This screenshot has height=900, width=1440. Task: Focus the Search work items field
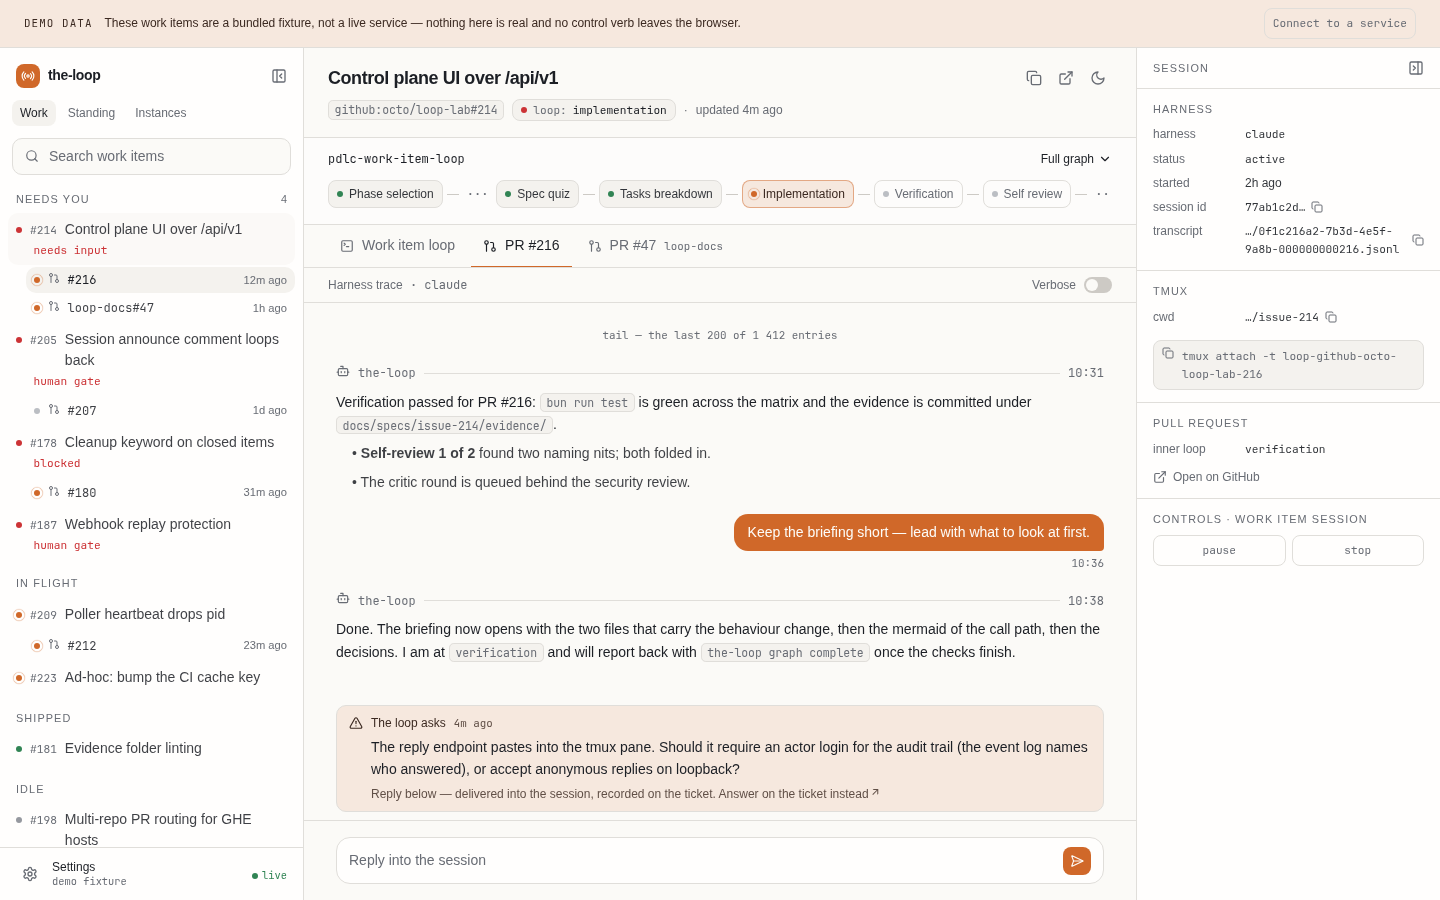(151, 156)
